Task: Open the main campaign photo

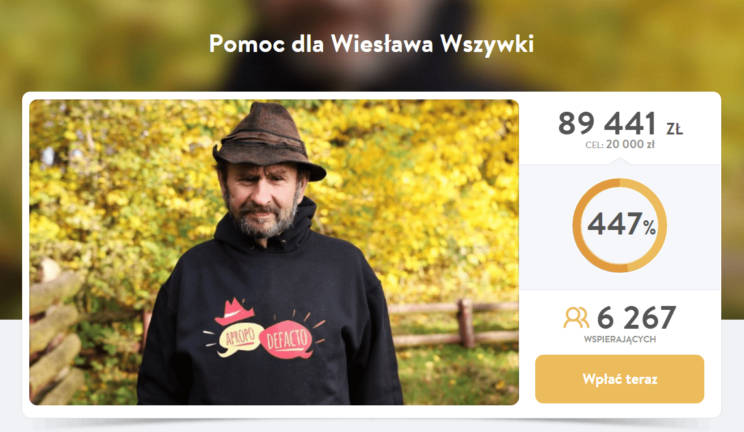Action: 274,252
